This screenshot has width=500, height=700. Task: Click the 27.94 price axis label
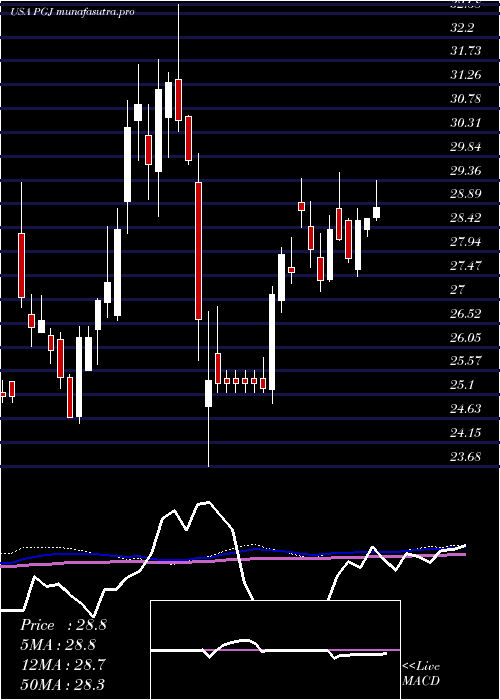click(466, 242)
